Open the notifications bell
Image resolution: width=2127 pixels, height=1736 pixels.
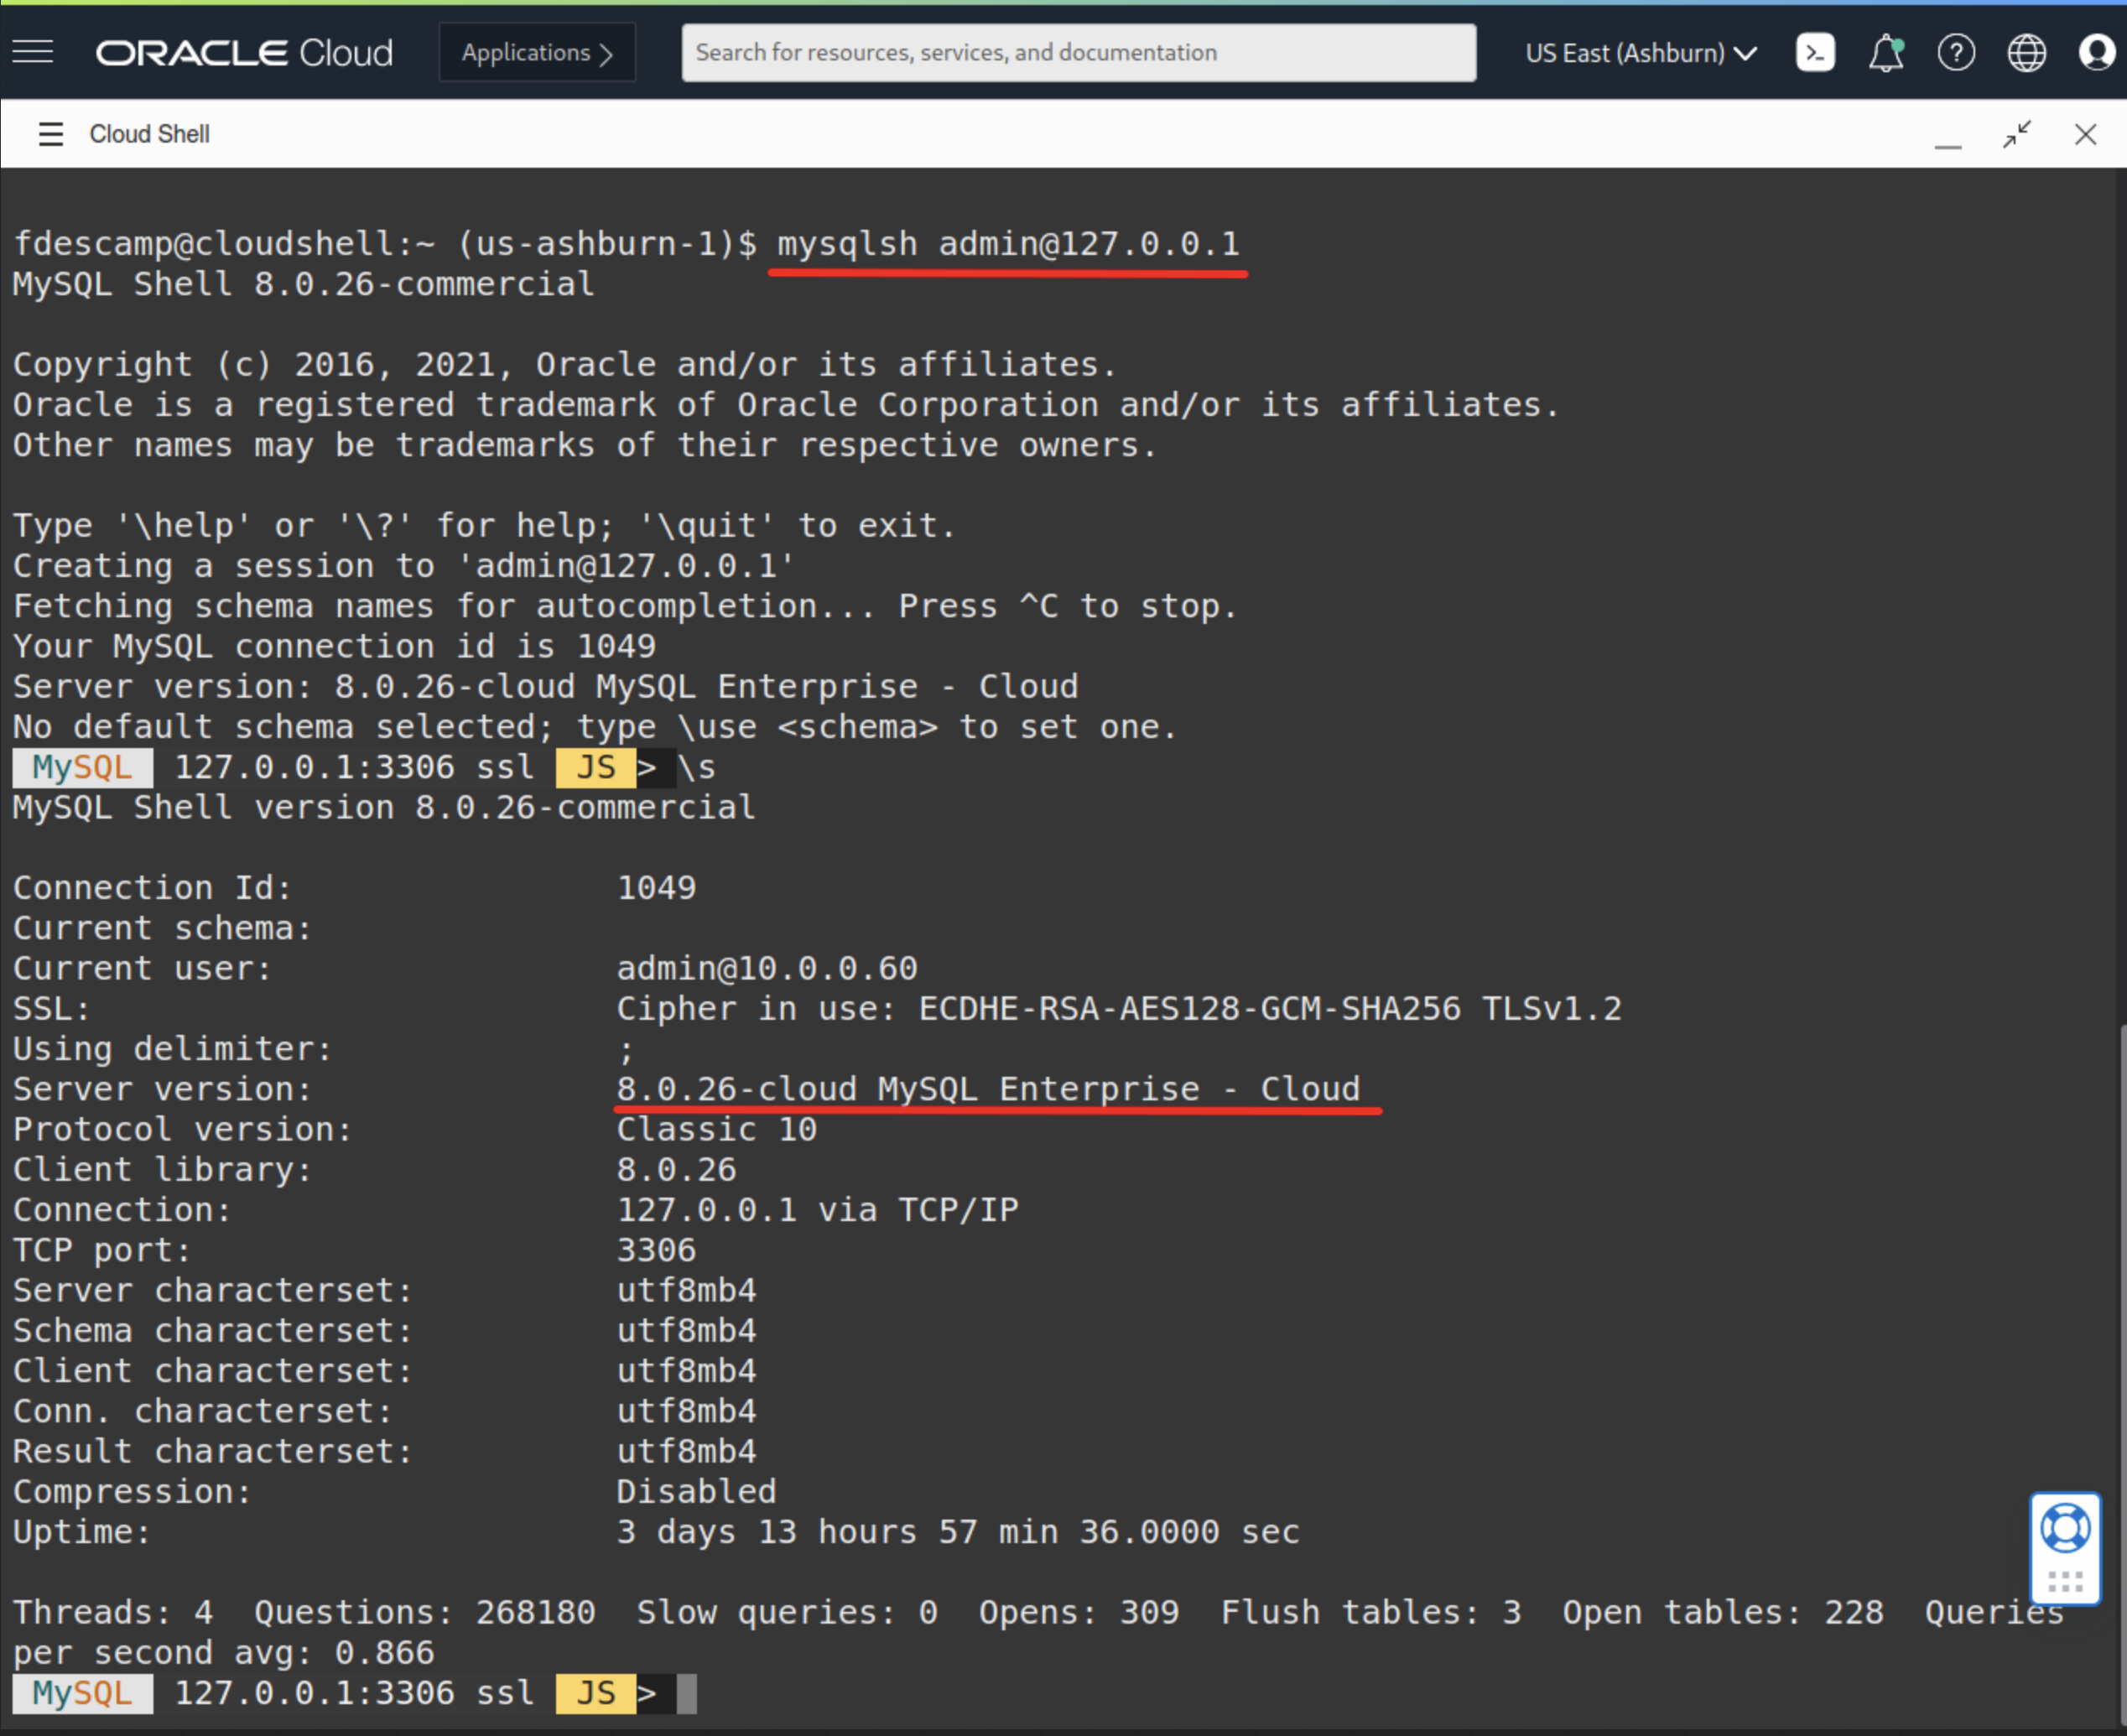click(x=1885, y=53)
